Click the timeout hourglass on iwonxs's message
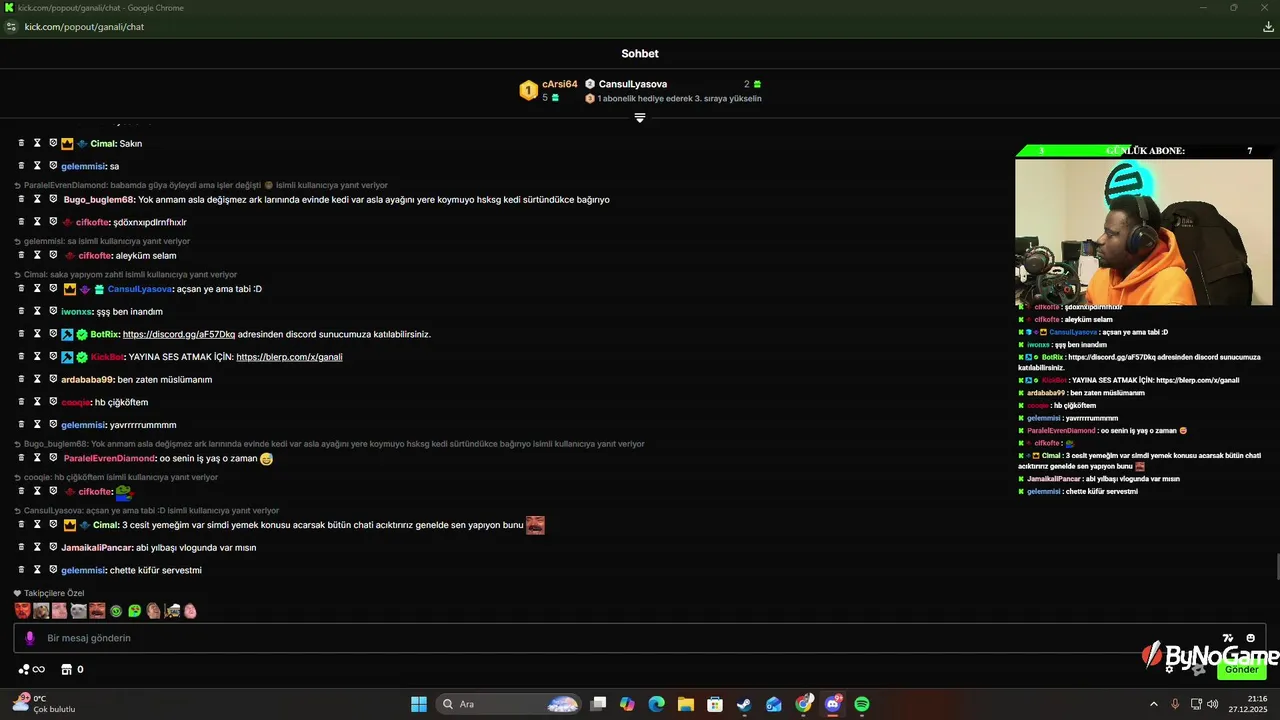Viewport: 1280px width, 720px height. (x=37, y=311)
